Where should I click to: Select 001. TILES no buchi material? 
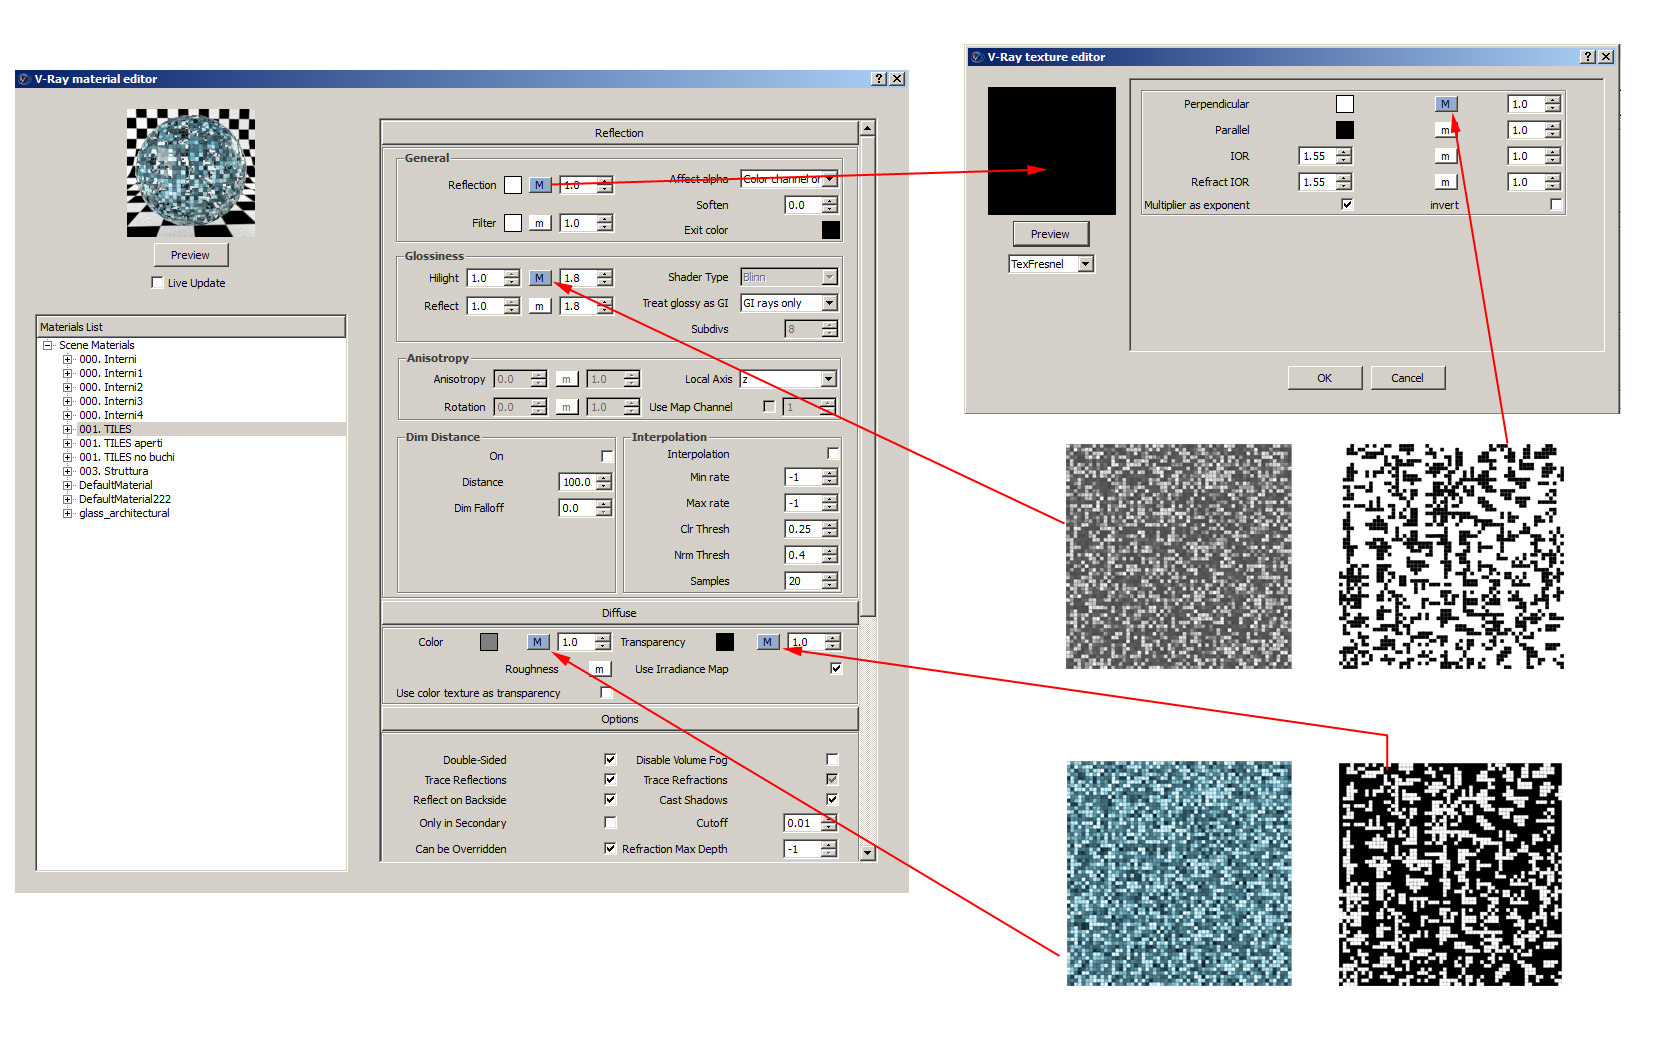[127, 457]
